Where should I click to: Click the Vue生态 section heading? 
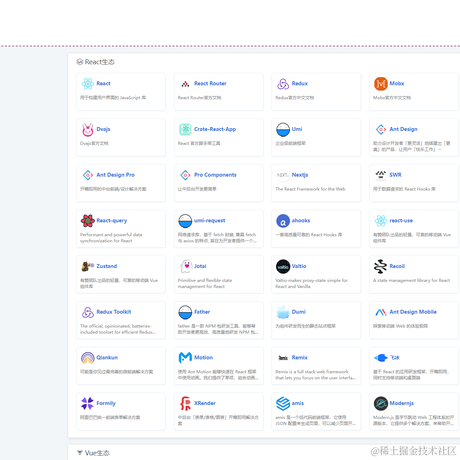click(97, 453)
